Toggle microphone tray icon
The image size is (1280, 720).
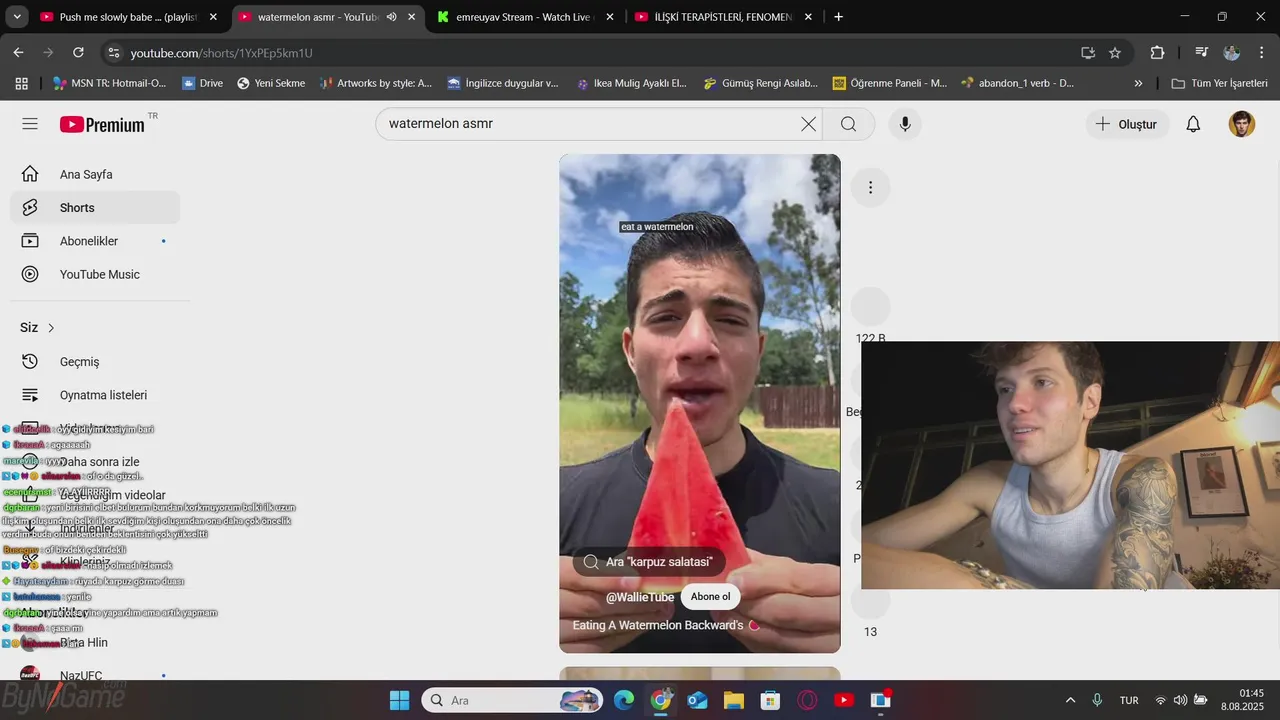coord(1097,700)
